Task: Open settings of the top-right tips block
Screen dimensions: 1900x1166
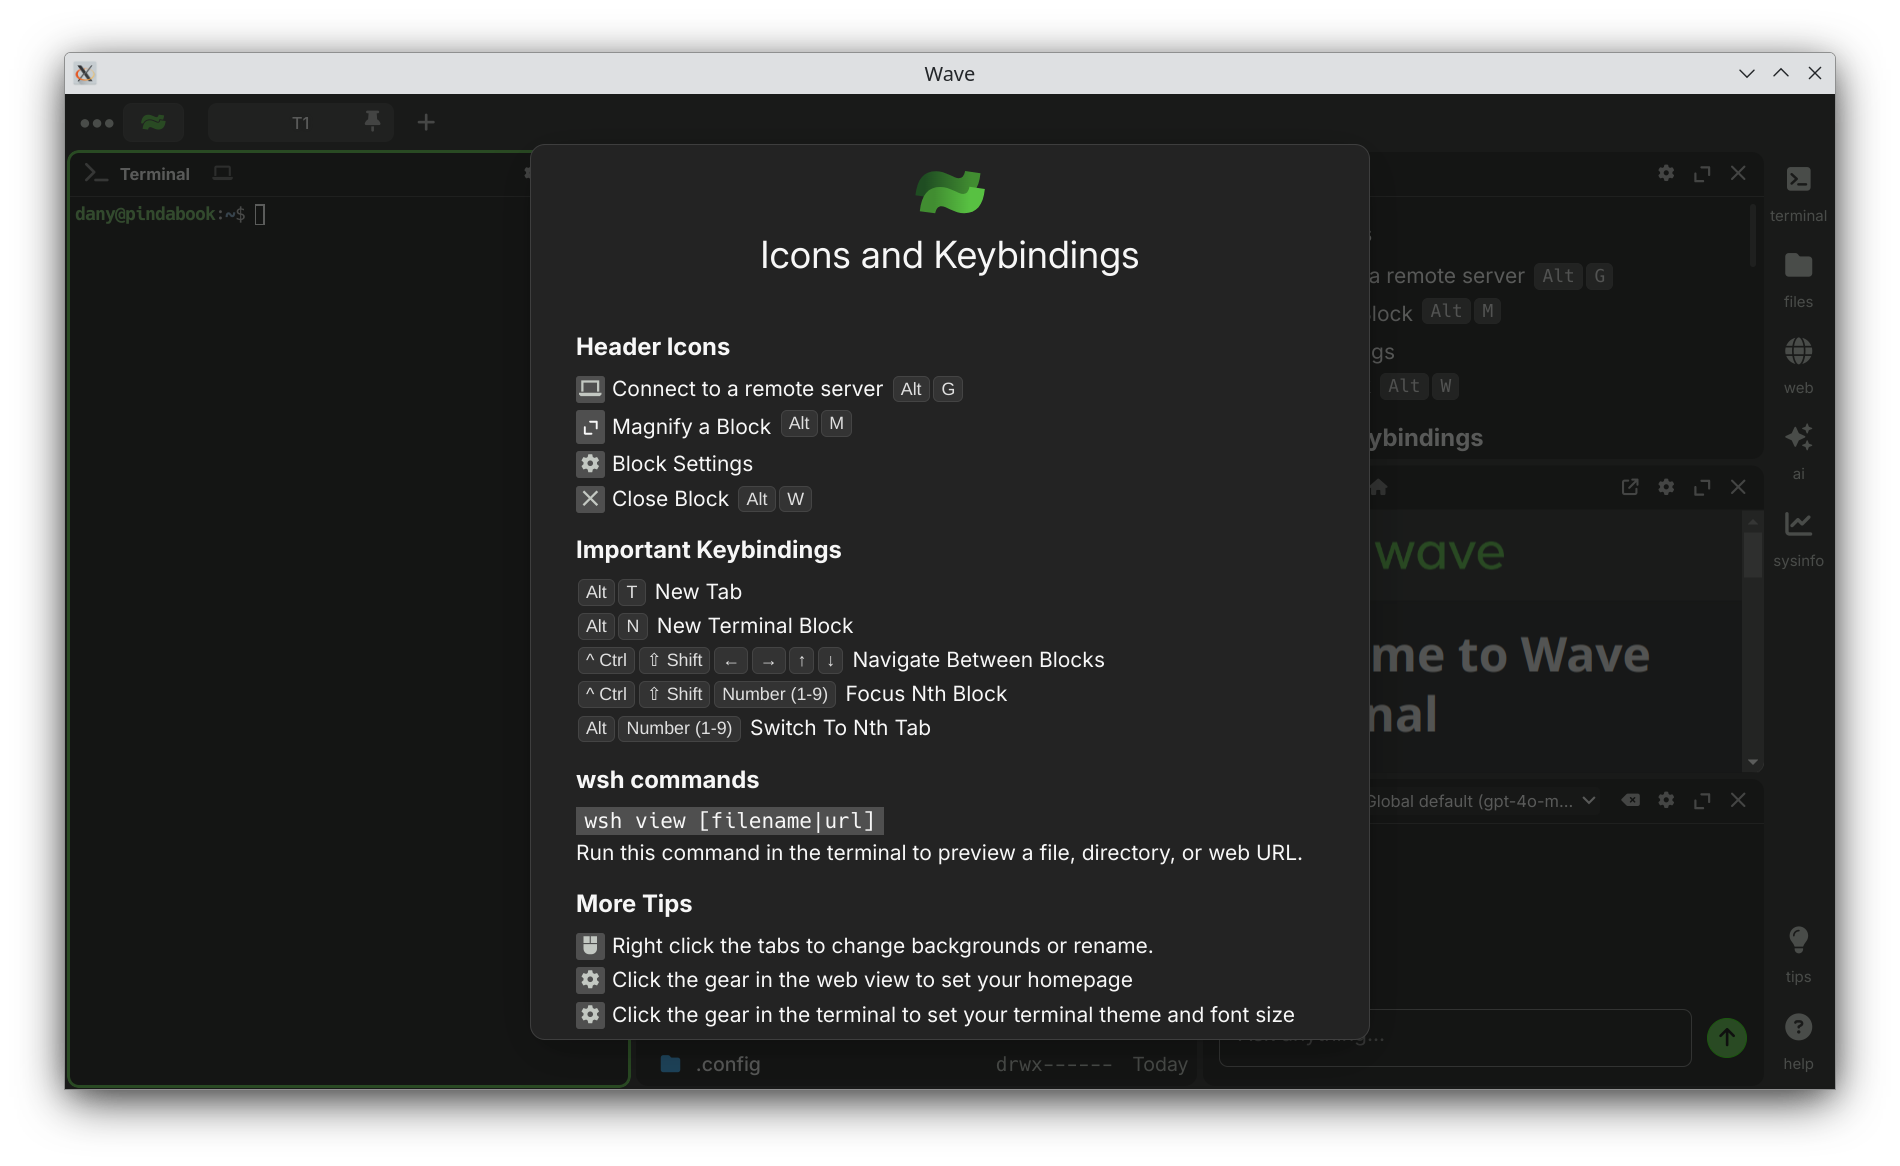Action: pyautogui.click(x=1666, y=173)
